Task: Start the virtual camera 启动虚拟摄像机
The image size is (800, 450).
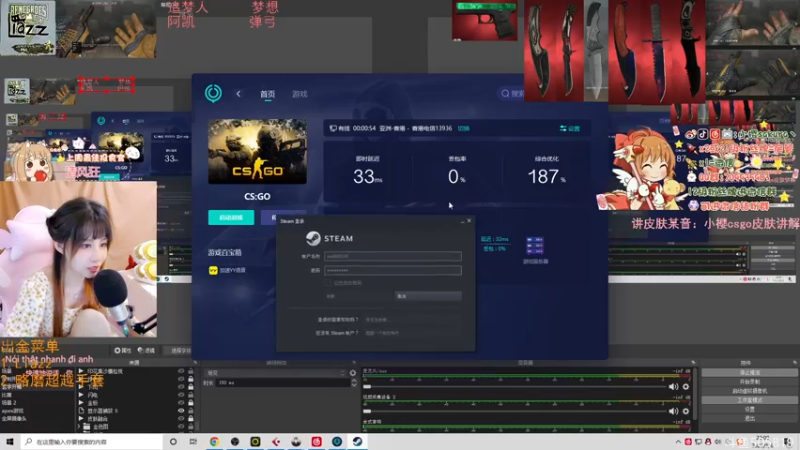Action: pos(749,391)
